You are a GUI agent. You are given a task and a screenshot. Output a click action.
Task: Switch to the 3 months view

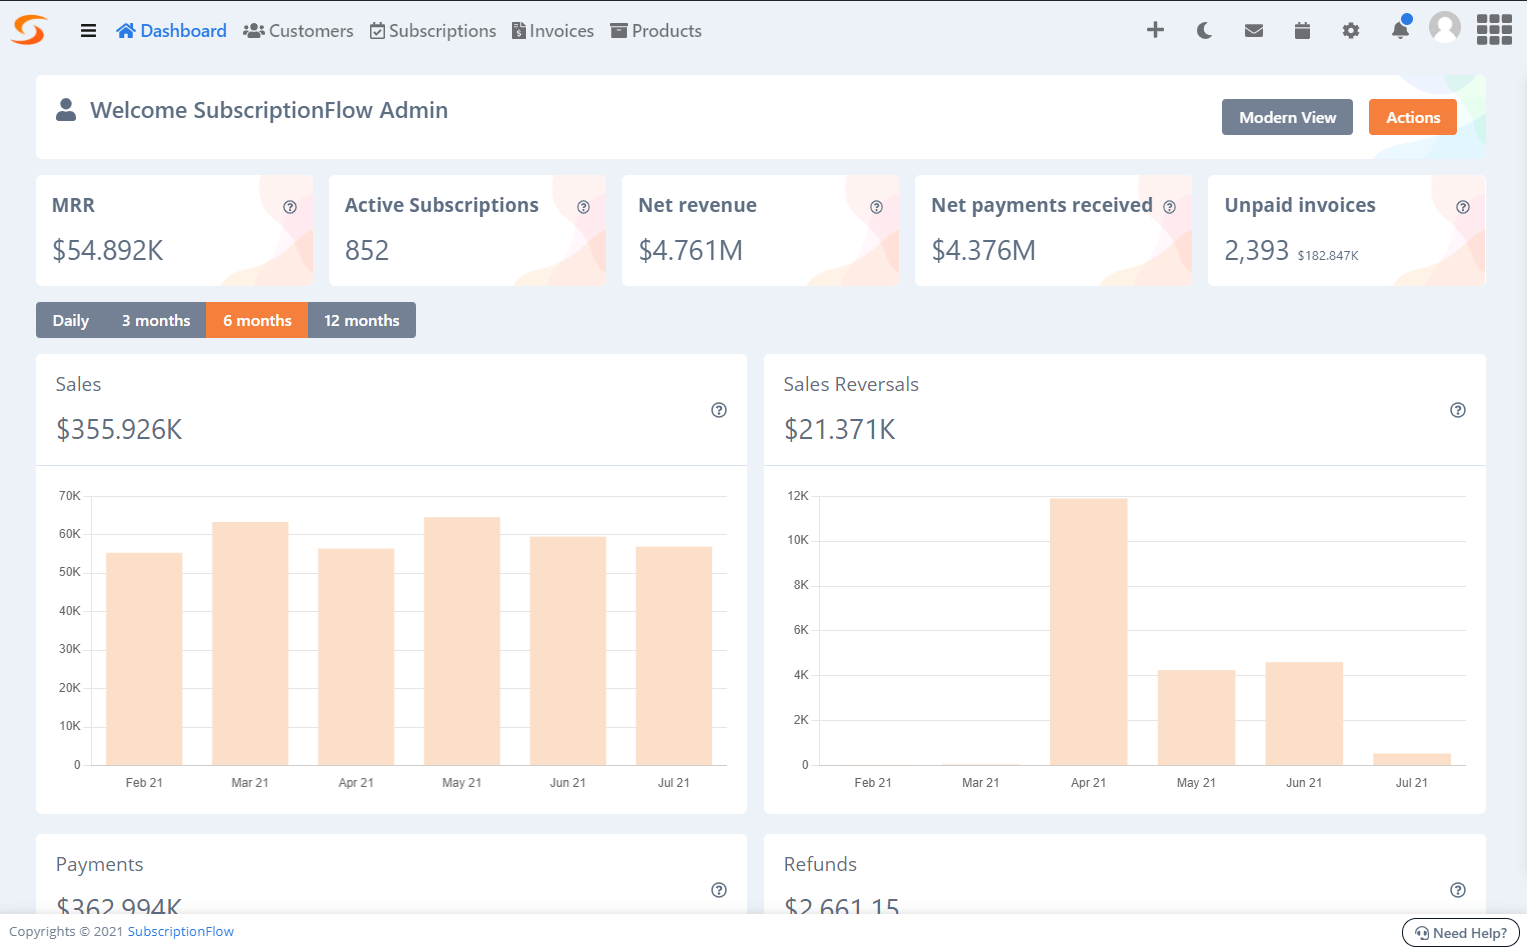(x=156, y=320)
